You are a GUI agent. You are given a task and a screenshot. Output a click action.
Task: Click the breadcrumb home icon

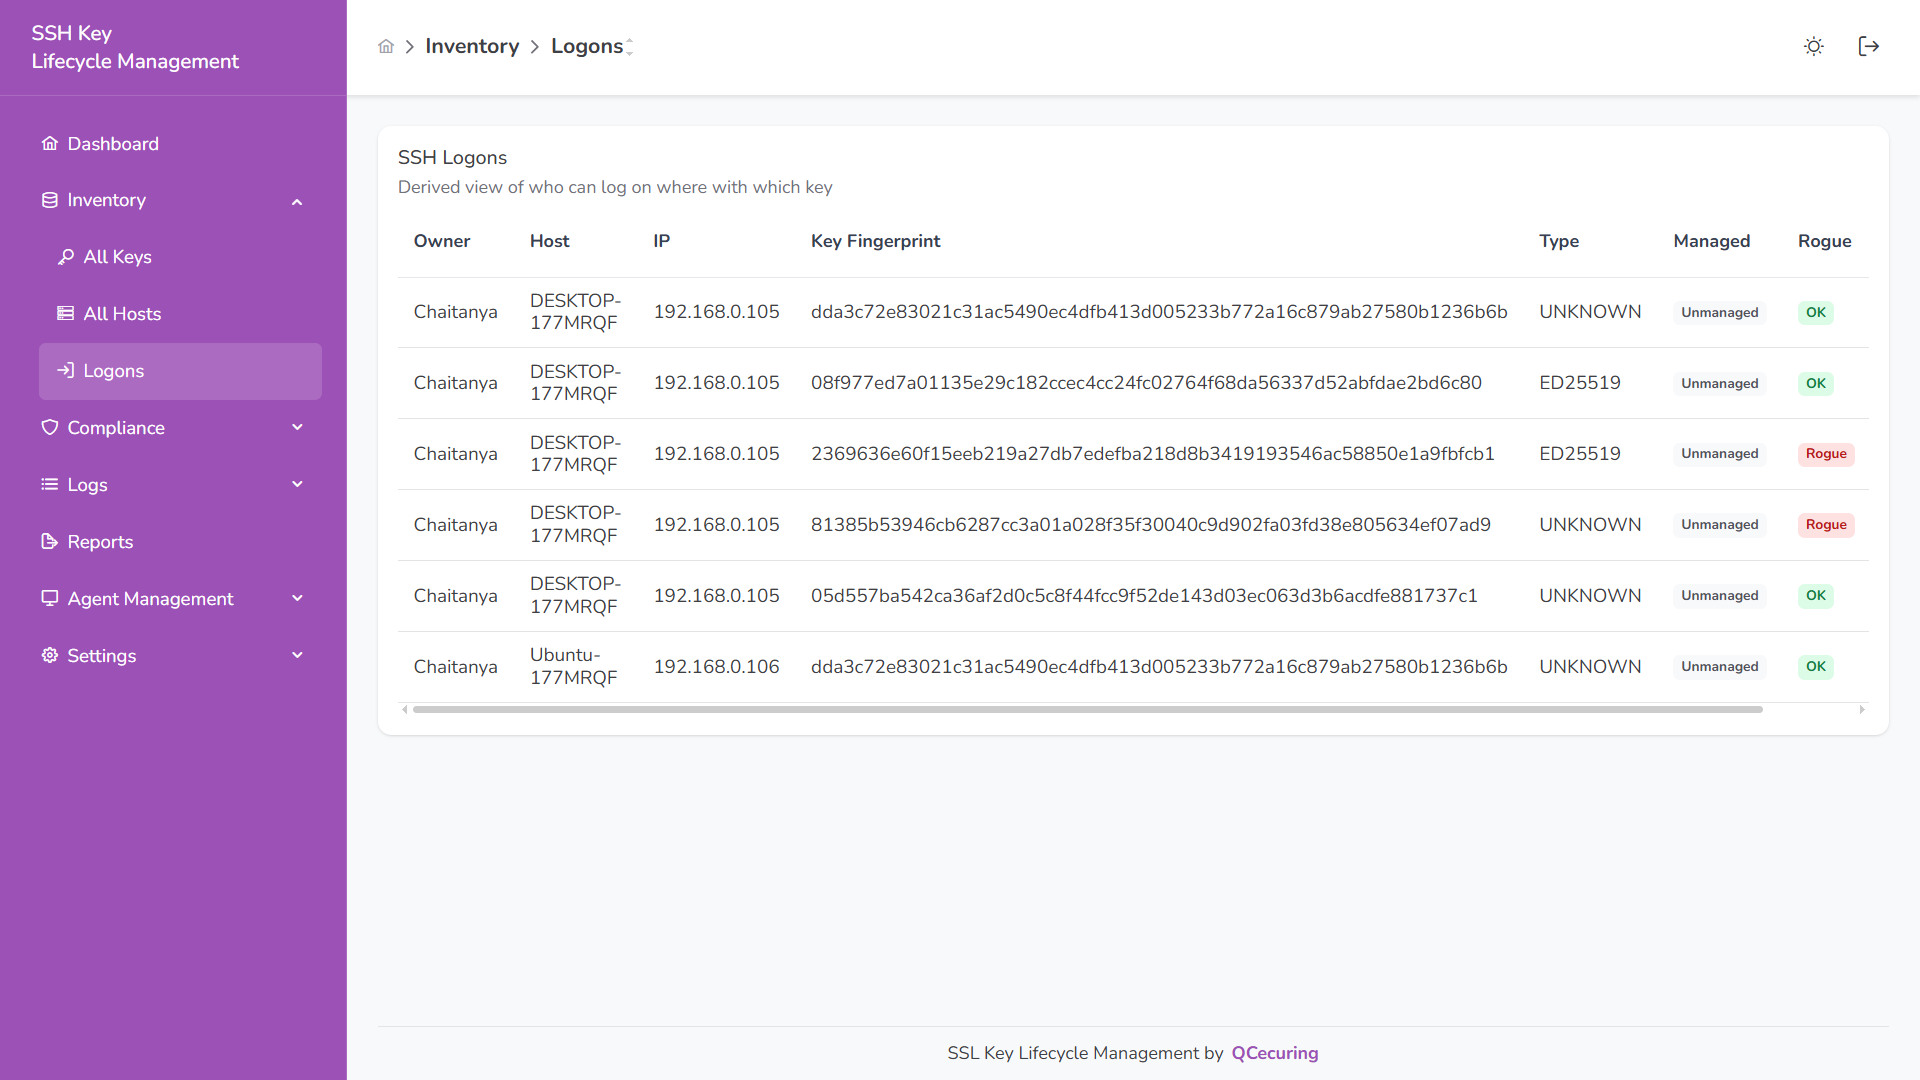coord(386,46)
